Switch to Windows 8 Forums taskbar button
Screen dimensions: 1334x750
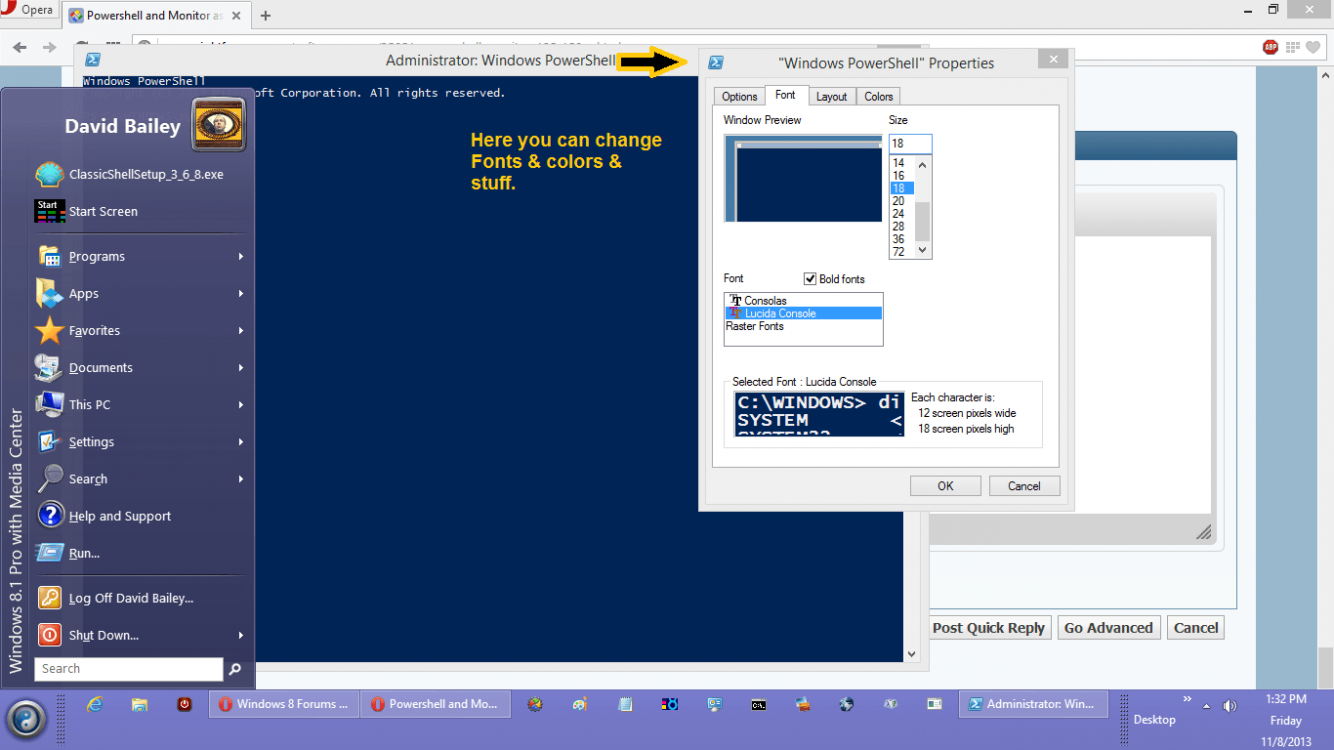283,704
